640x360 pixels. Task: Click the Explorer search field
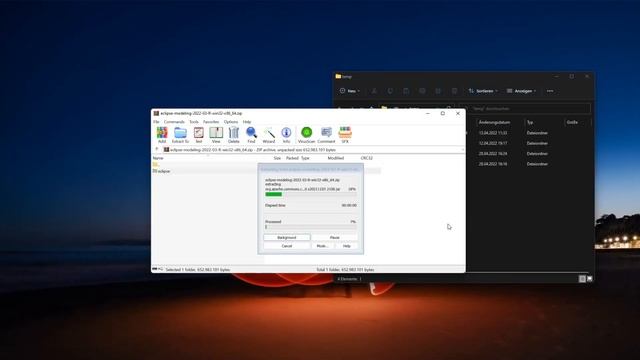pos(529,109)
